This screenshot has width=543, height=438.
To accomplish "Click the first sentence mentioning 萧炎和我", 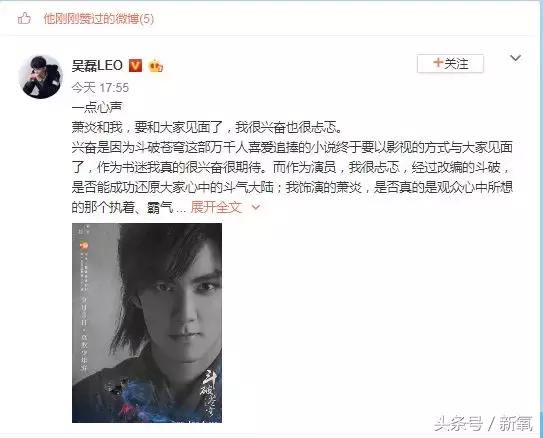I will 207,128.
